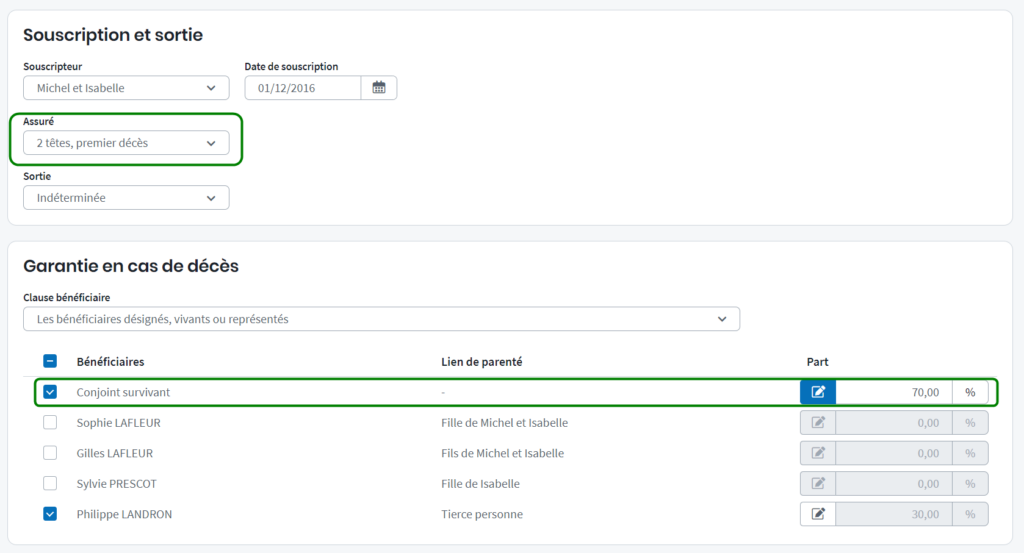Click the edit icon in Sophie LAFLEUR row
This screenshot has height=553, width=1024.
pos(818,423)
